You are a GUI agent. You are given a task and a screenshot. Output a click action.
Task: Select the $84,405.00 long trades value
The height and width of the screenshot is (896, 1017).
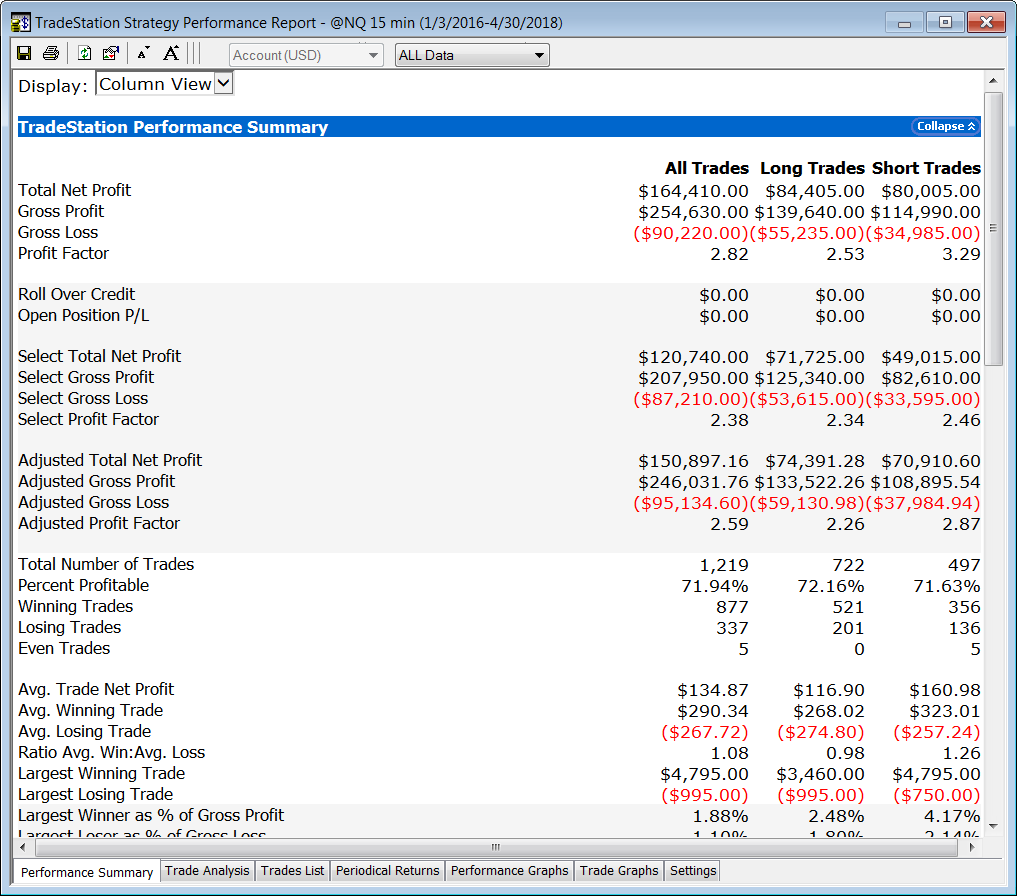point(815,191)
